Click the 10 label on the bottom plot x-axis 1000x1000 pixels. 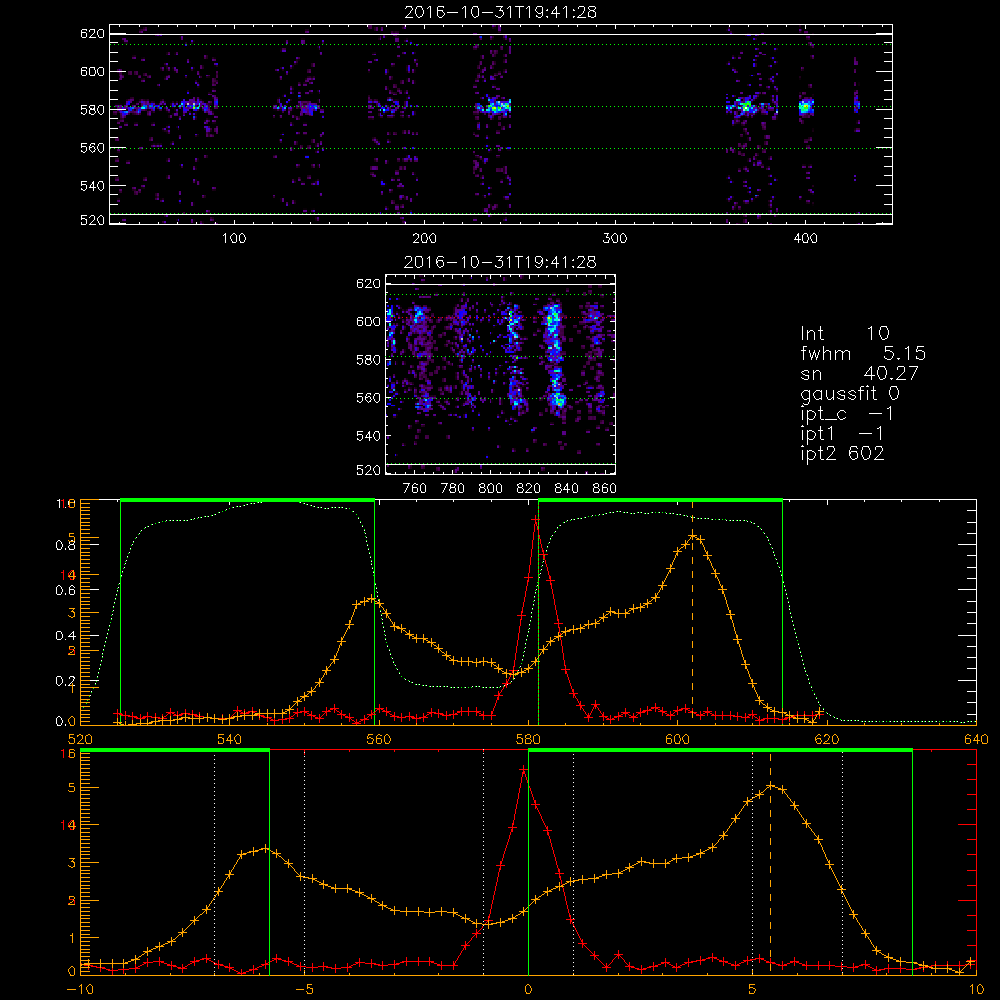(x=976, y=990)
